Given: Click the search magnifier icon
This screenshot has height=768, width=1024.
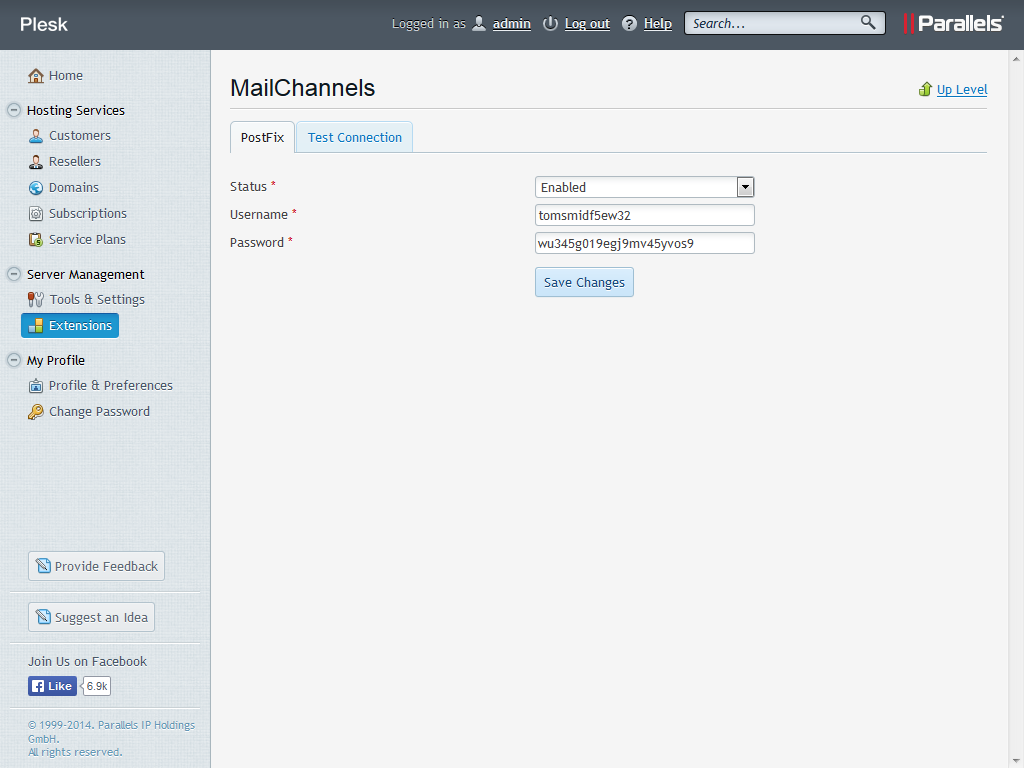Looking at the screenshot, I should pos(868,22).
